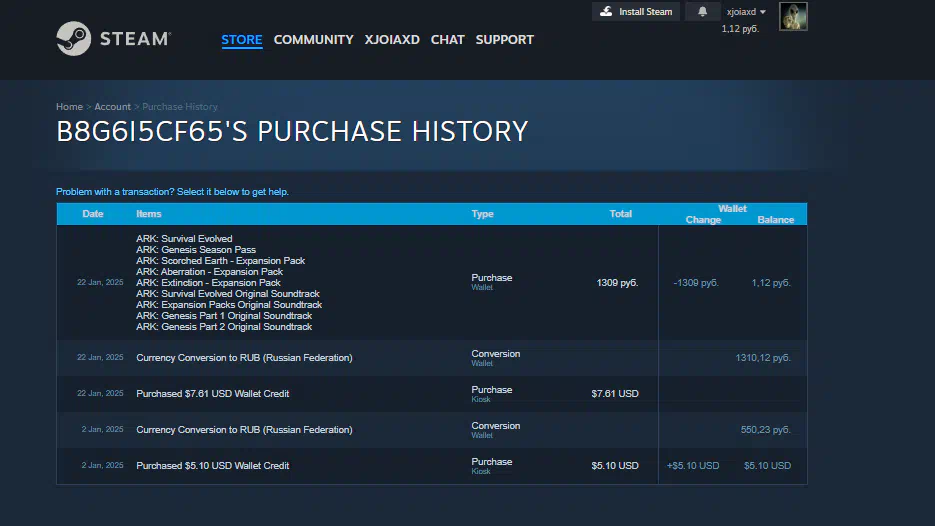Select ARK: Aberration - Expansion Pack
Screen dimensions: 935x526
point(209,271)
